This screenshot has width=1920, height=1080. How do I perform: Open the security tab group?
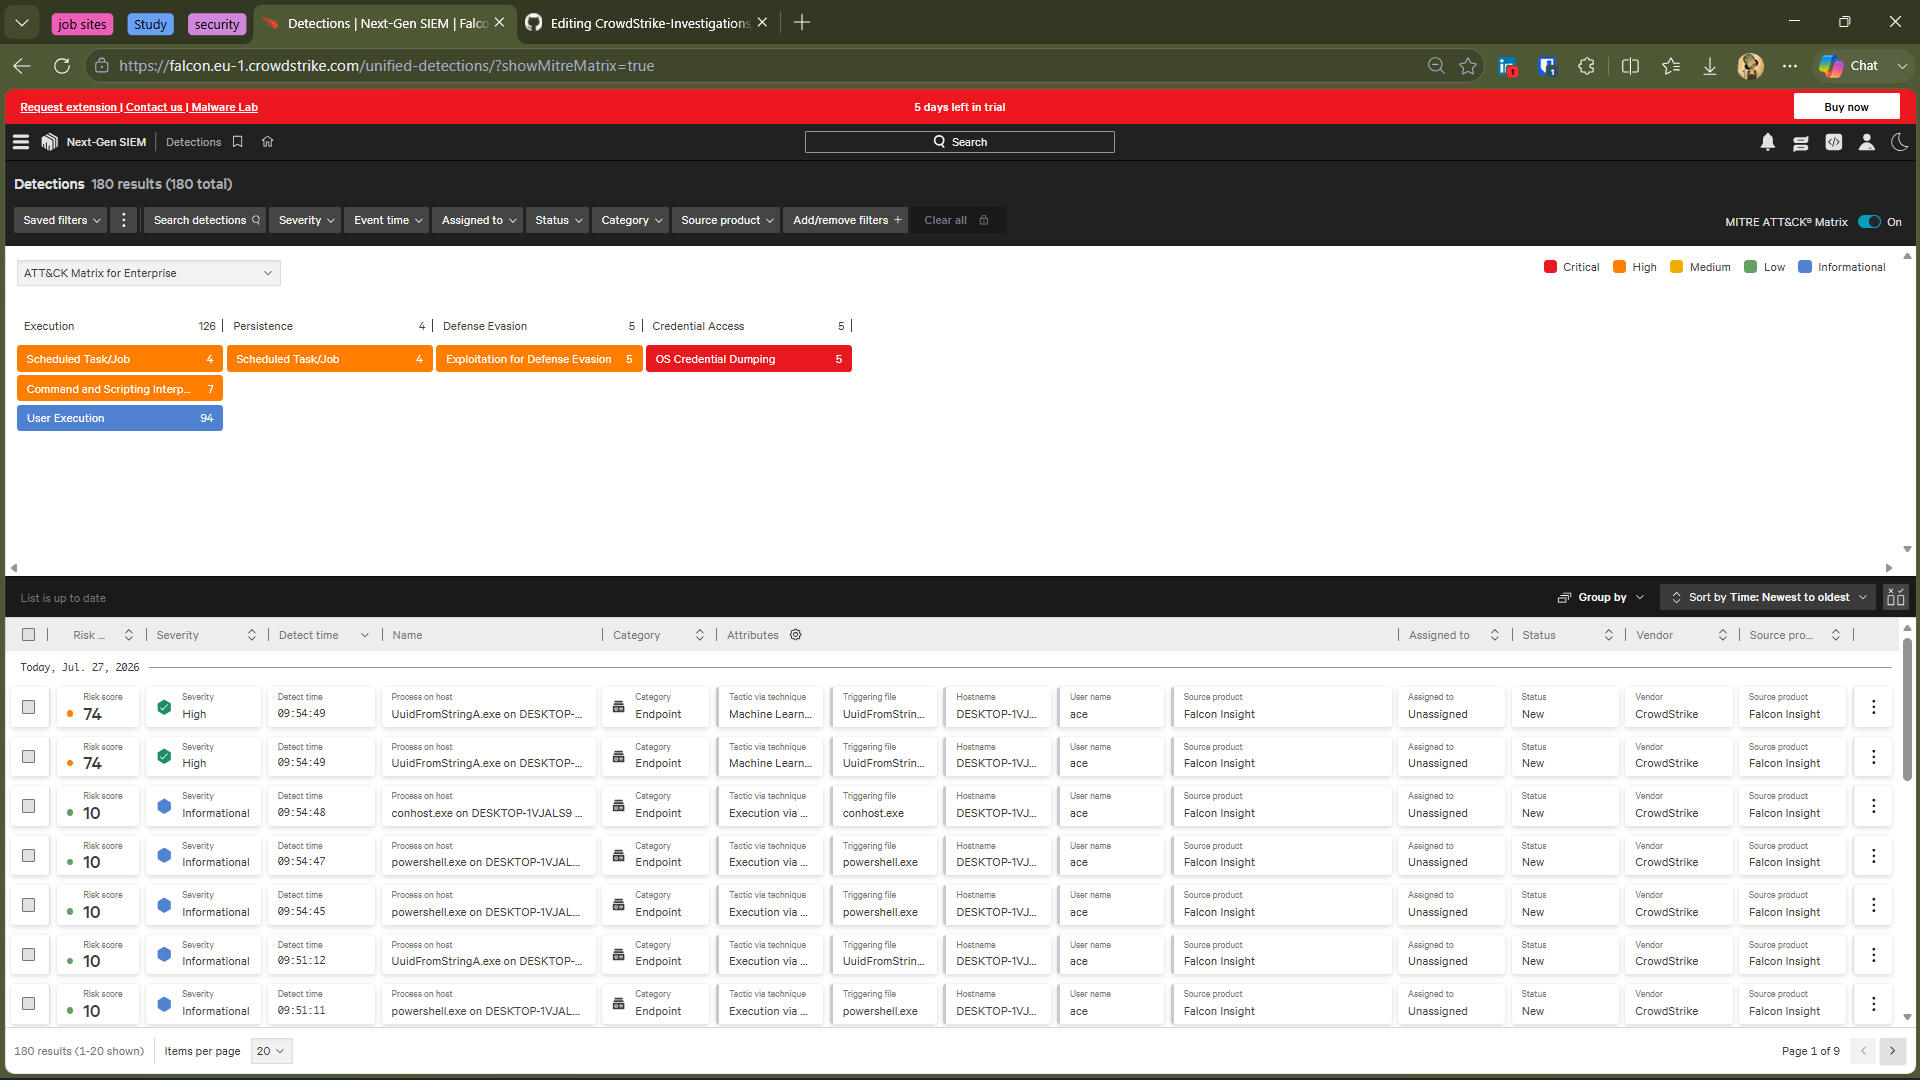pos(217,24)
